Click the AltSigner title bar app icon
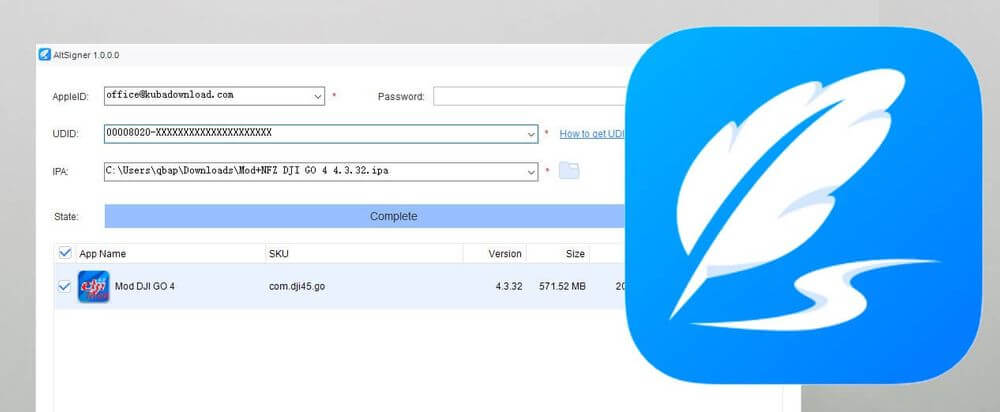Image resolution: width=1000 pixels, height=412 pixels. coord(44,55)
